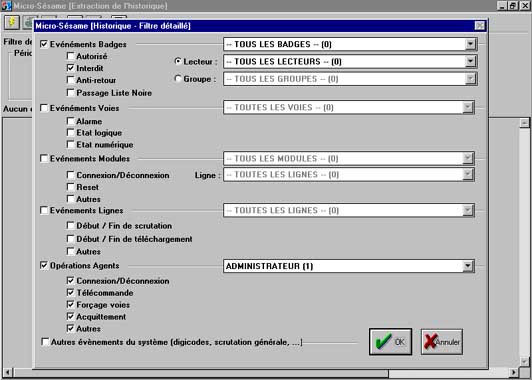Viewport: 532px width, 380px height.
Task: Enable Autres évènements du système checkbox
Action: point(45,342)
